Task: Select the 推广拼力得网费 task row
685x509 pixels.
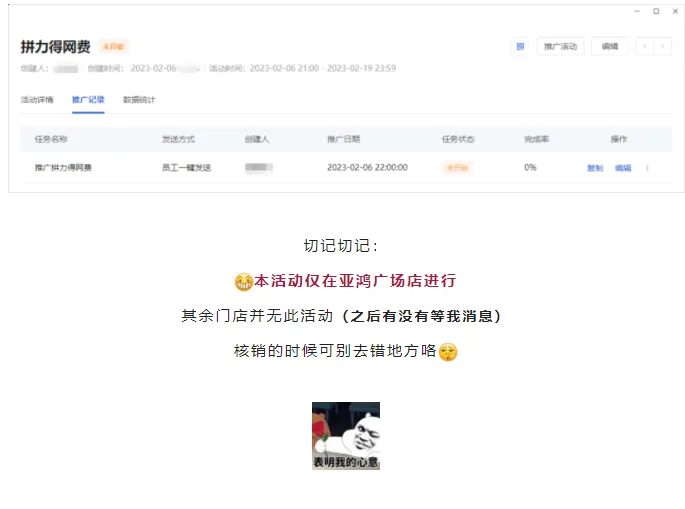Action: [x=346, y=167]
